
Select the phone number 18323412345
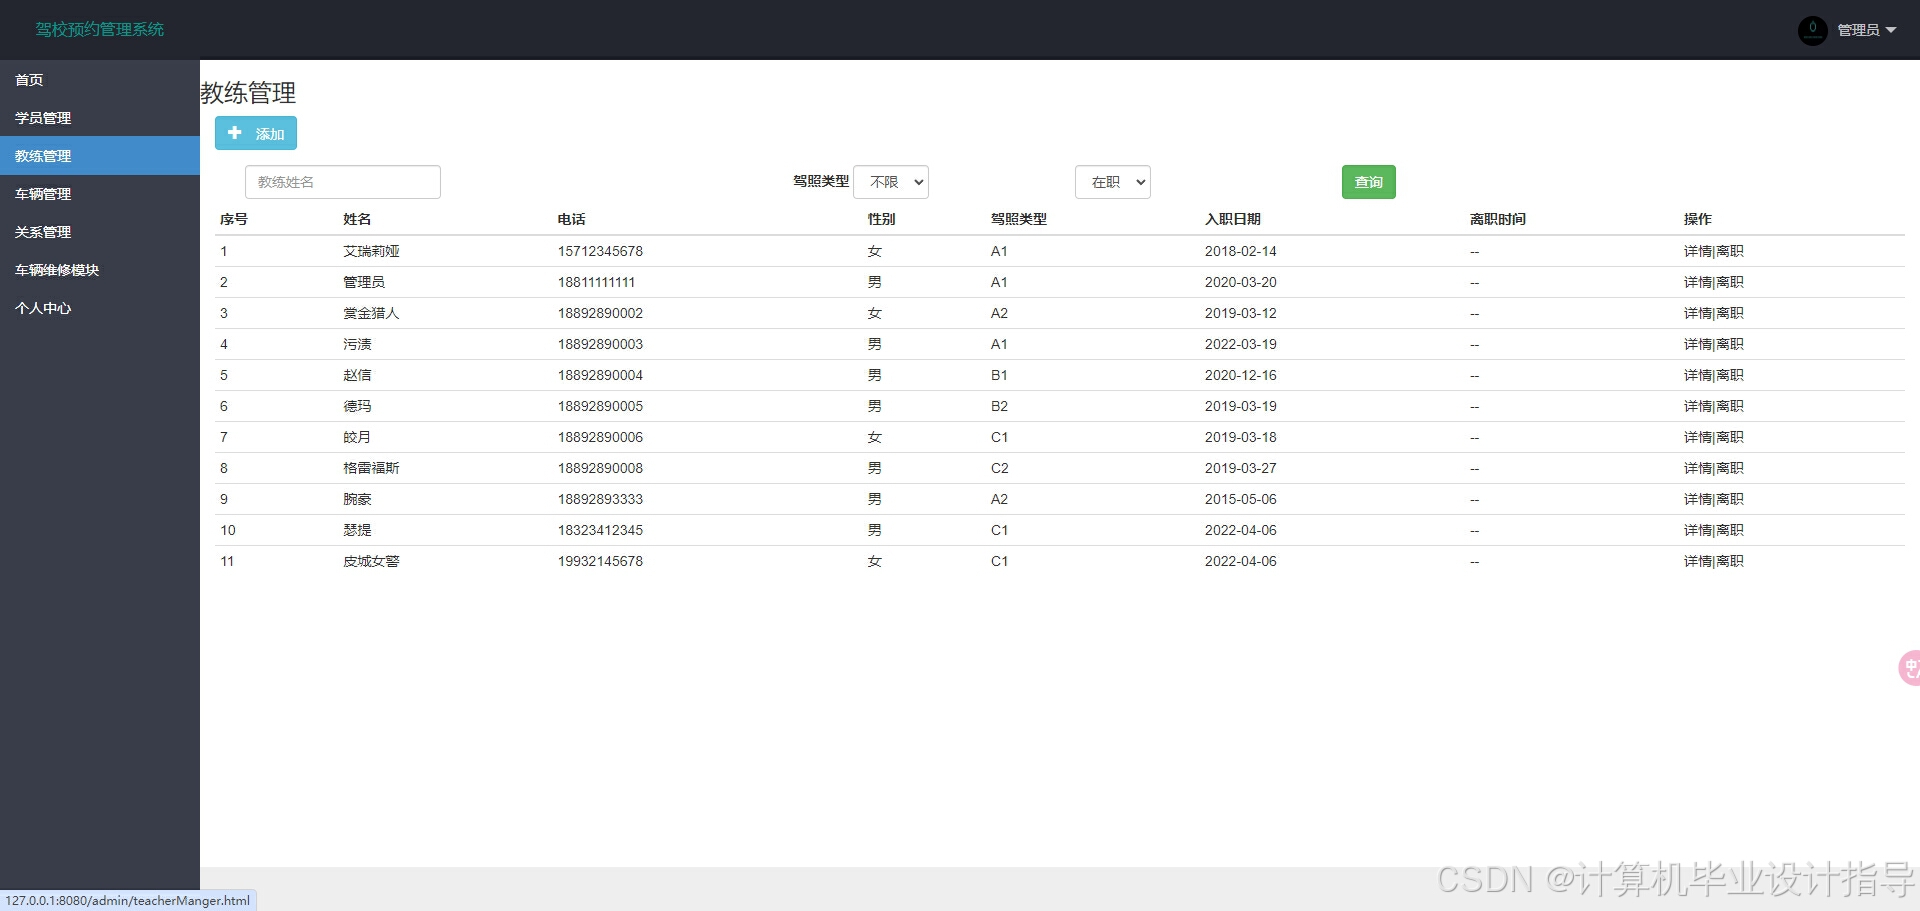tap(600, 530)
